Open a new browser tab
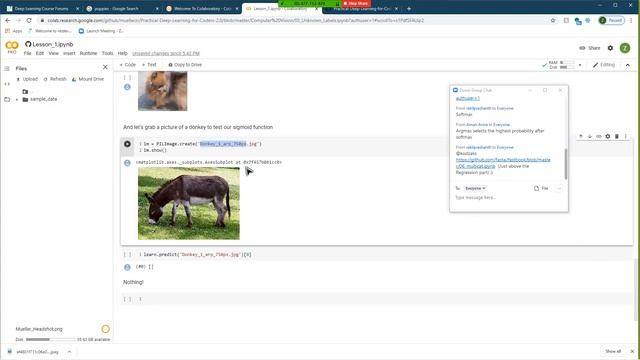 (409, 9)
